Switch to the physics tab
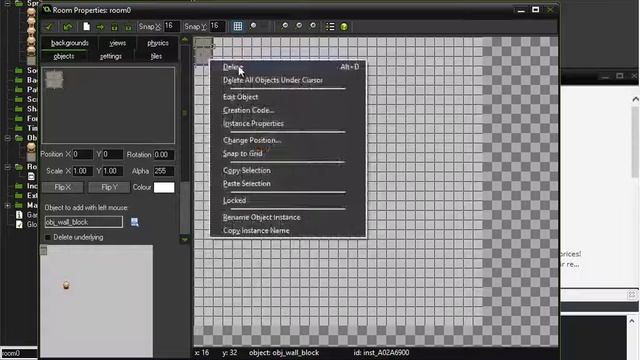The height and width of the screenshot is (360, 640). (x=158, y=43)
